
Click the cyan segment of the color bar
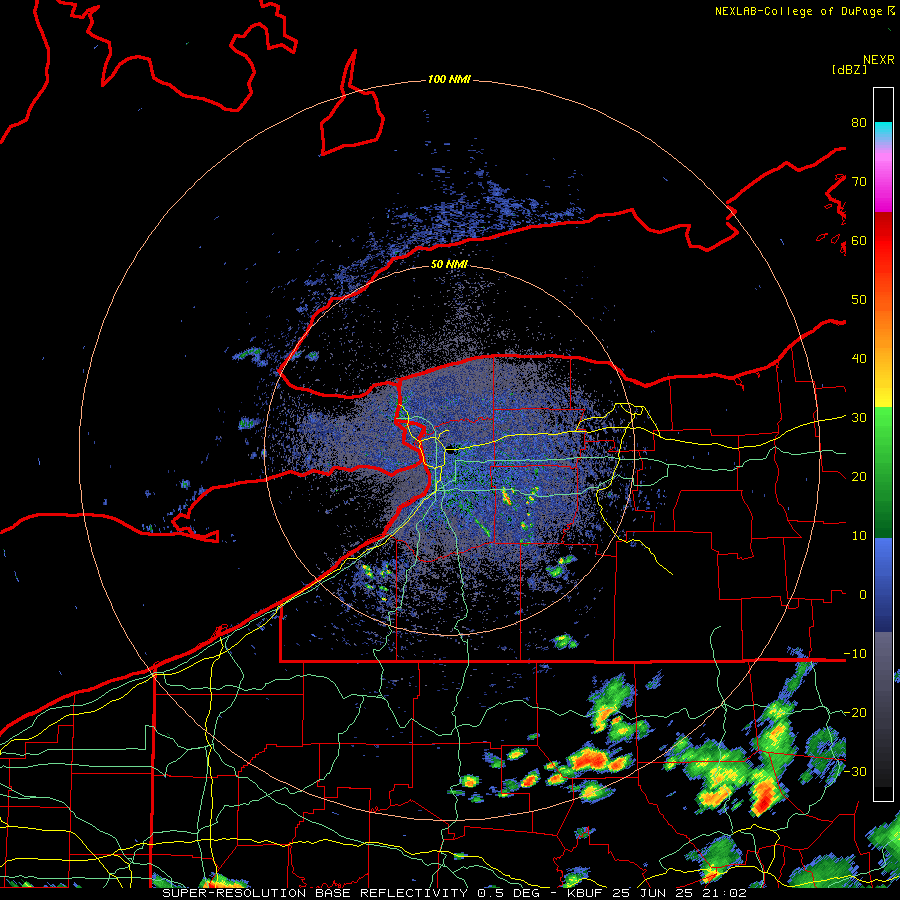[883, 131]
